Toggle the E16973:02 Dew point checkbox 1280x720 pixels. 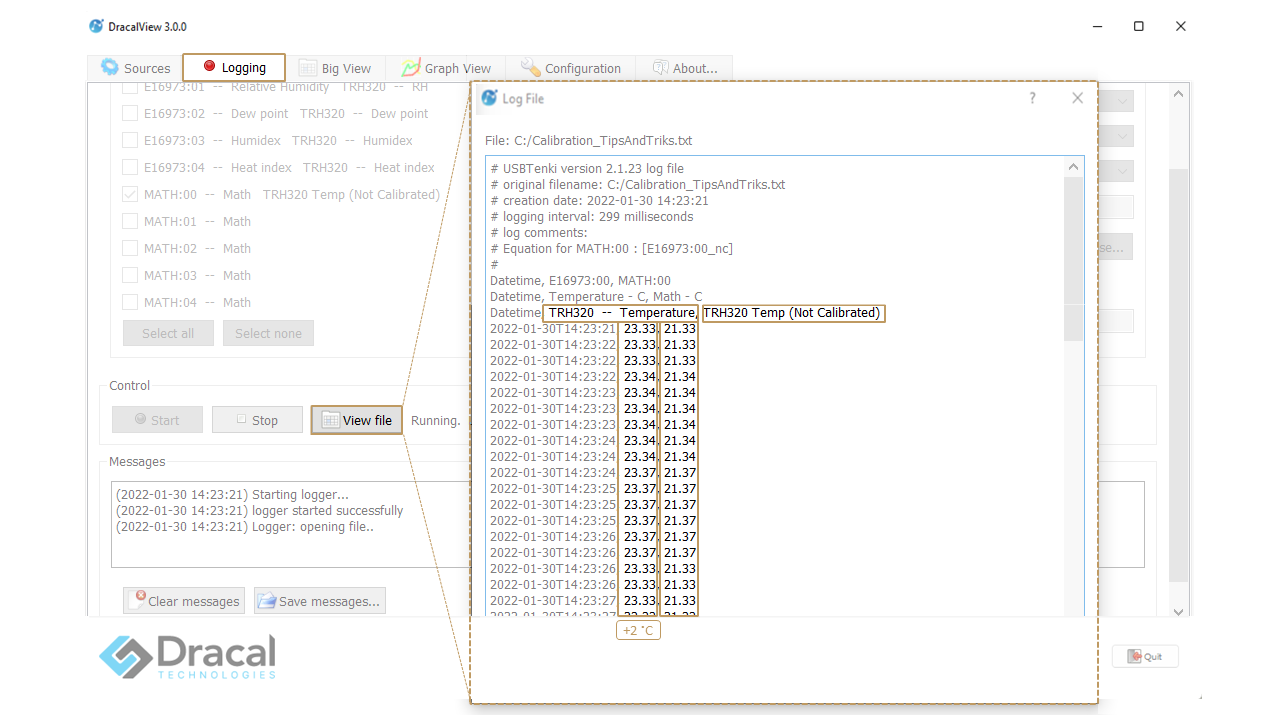coord(130,114)
